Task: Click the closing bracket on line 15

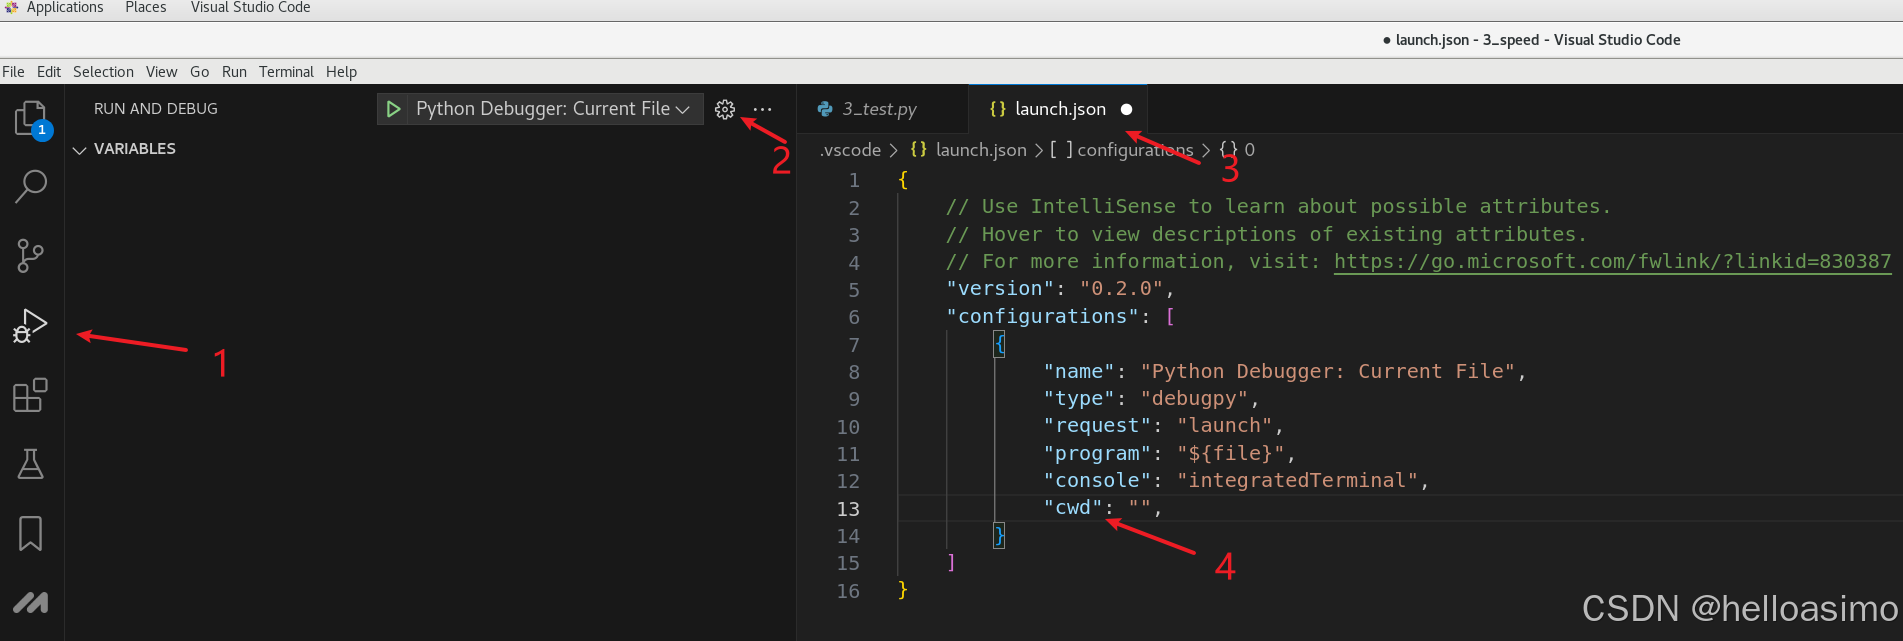Action: point(951,562)
